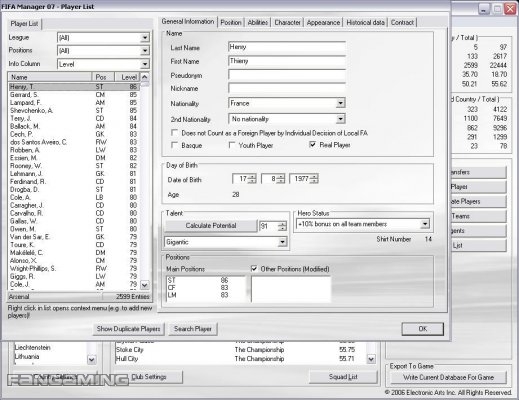Switch to the Character tab
The image size is (519, 400).
tap(287, 22)
